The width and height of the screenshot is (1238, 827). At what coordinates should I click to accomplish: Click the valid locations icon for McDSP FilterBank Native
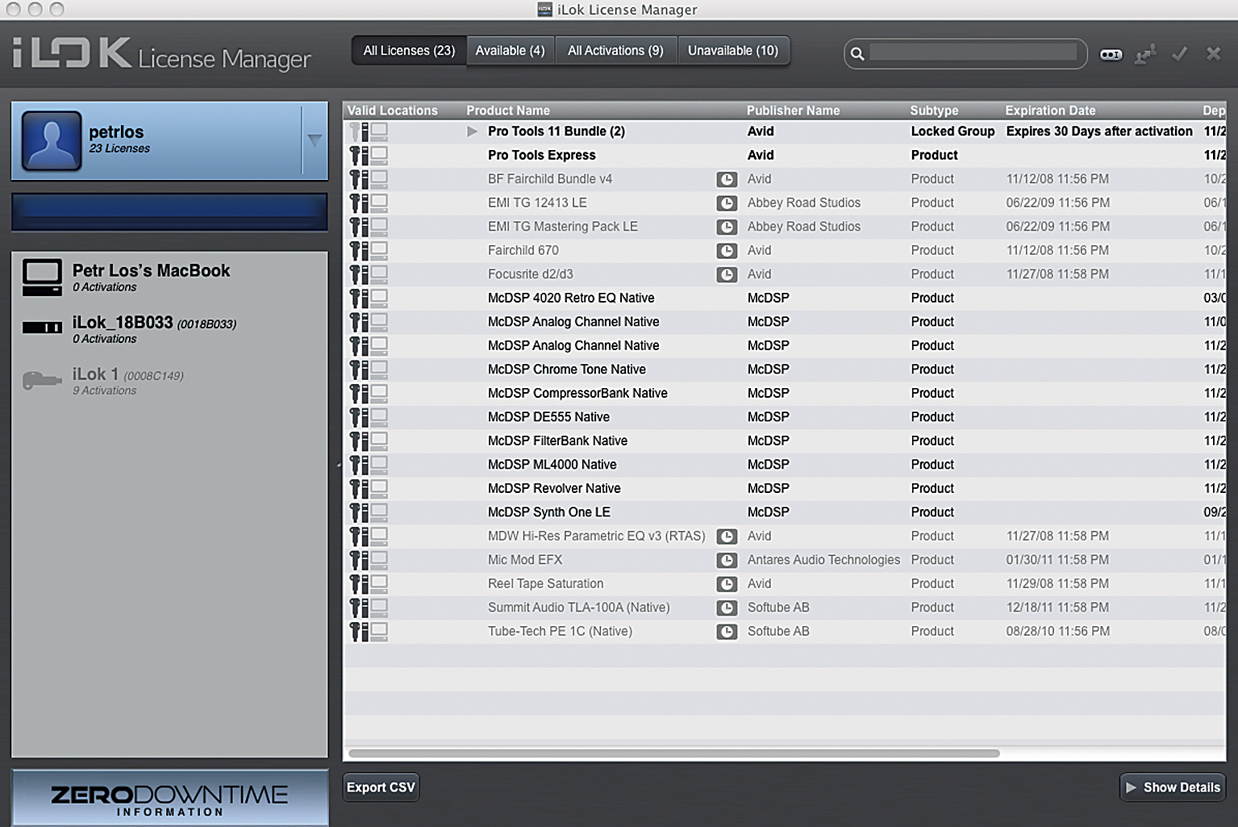368,441
